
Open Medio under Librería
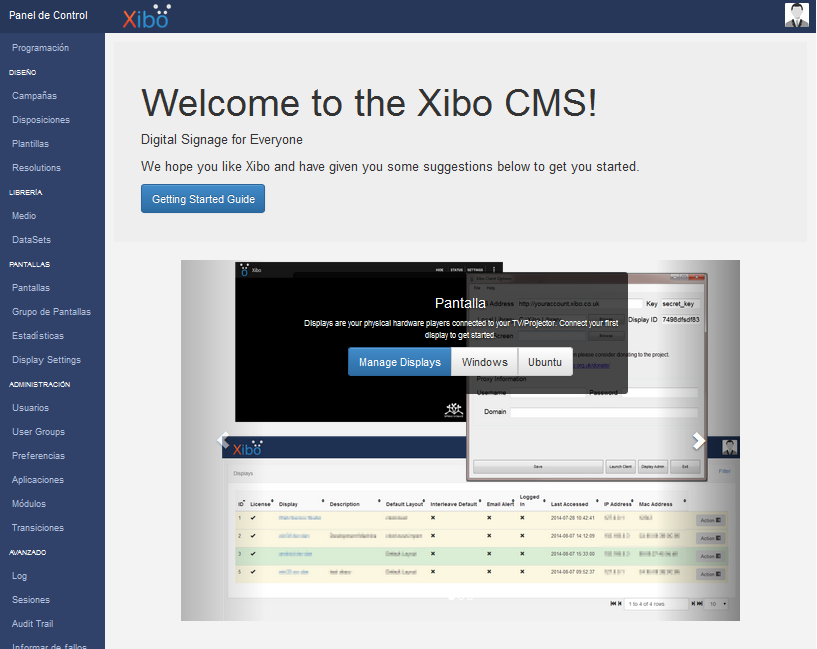pyautogui.click(x=24, y=216)
